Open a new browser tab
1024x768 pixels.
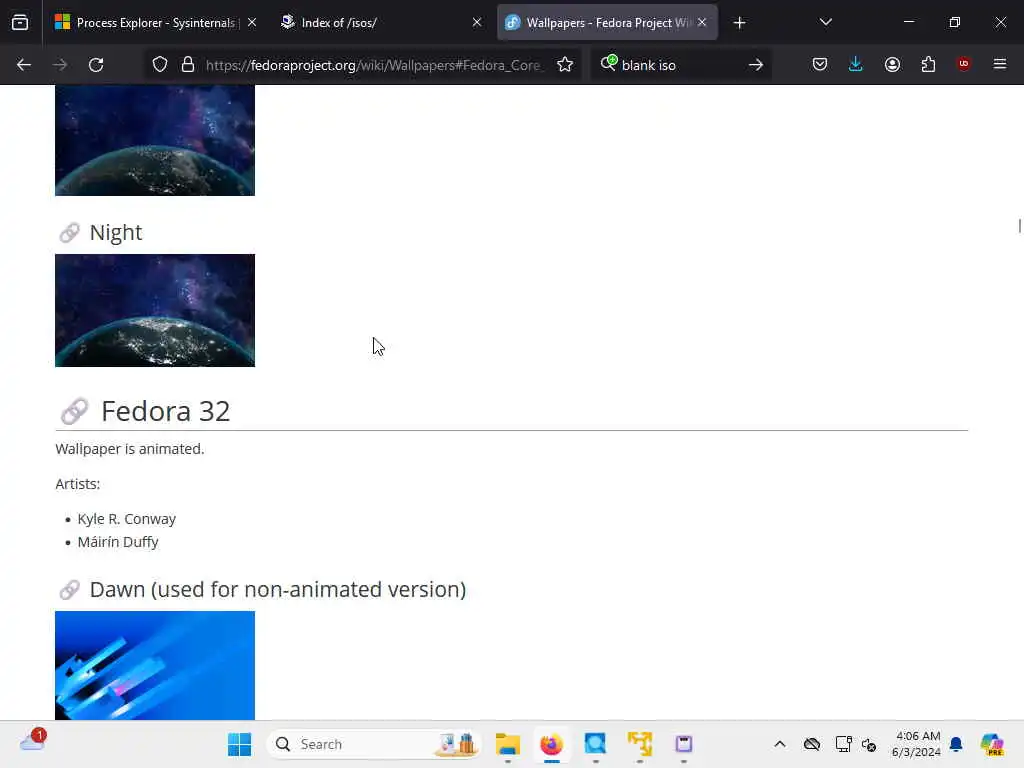coord(739,23)
